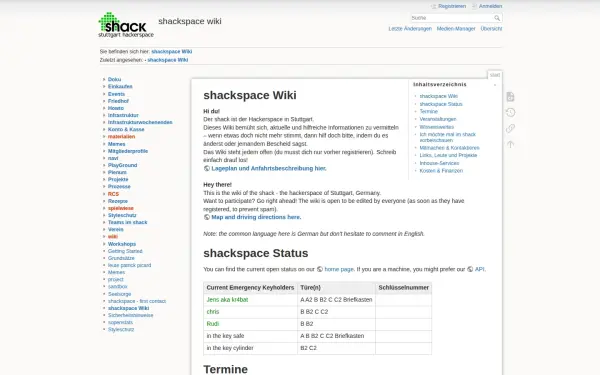
Task: Open the 'chris' keyholder profile
Action: (213, 312)
